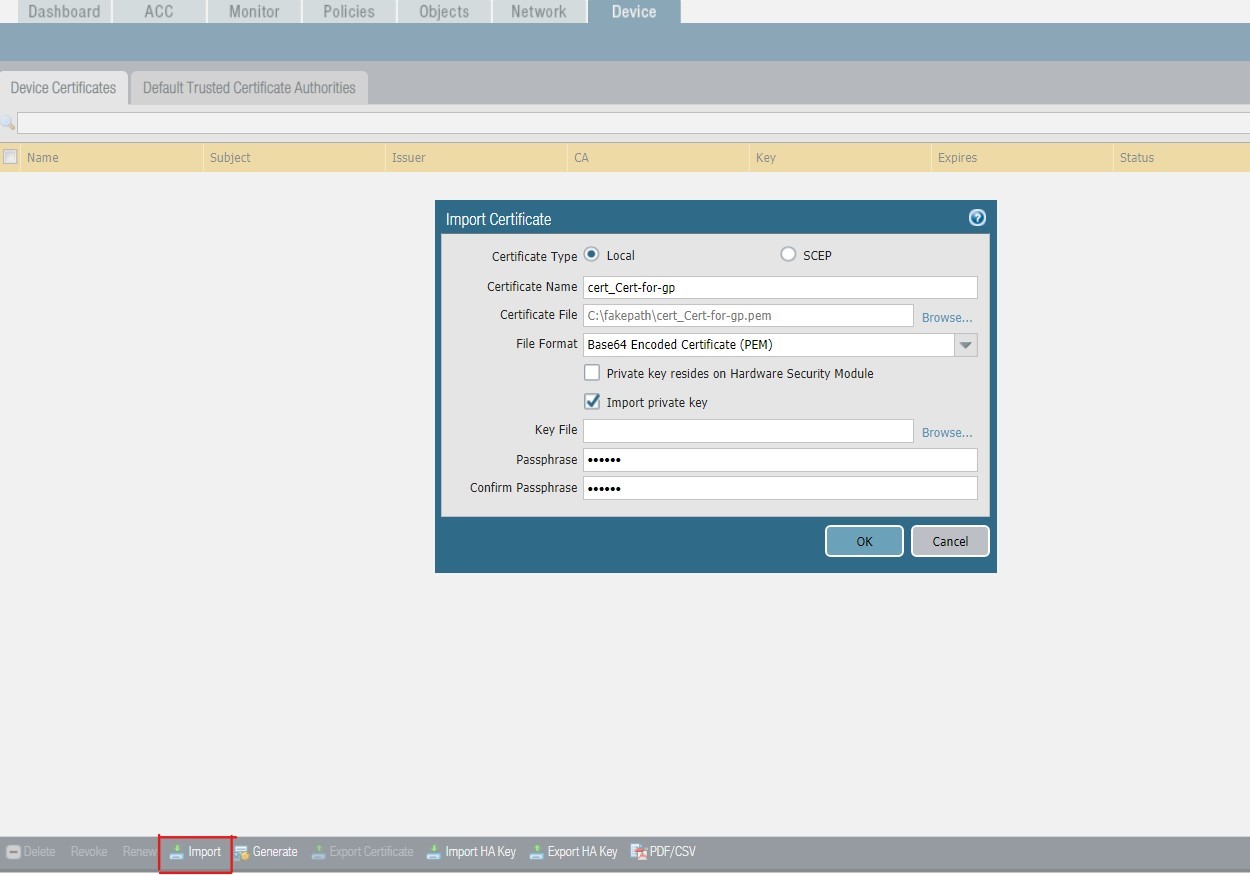Click Browse next to the Key File field

pyautogui.click(x=945, y=432)
